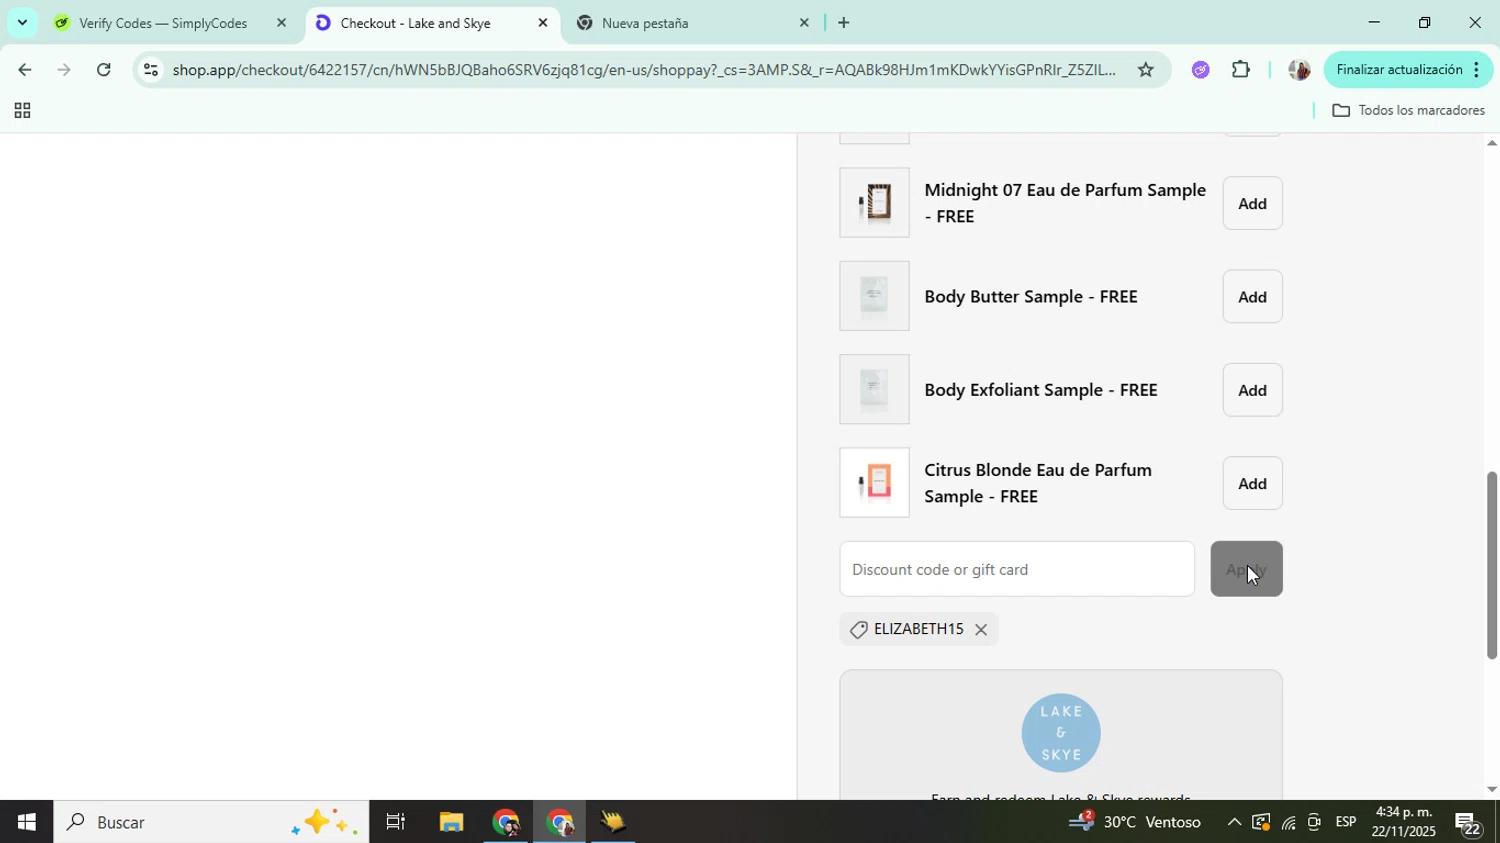Screen dimensions: 1500x843
Task: Open the ESP language indicator
Action: pyautogui.click(x=1346, y=822)
